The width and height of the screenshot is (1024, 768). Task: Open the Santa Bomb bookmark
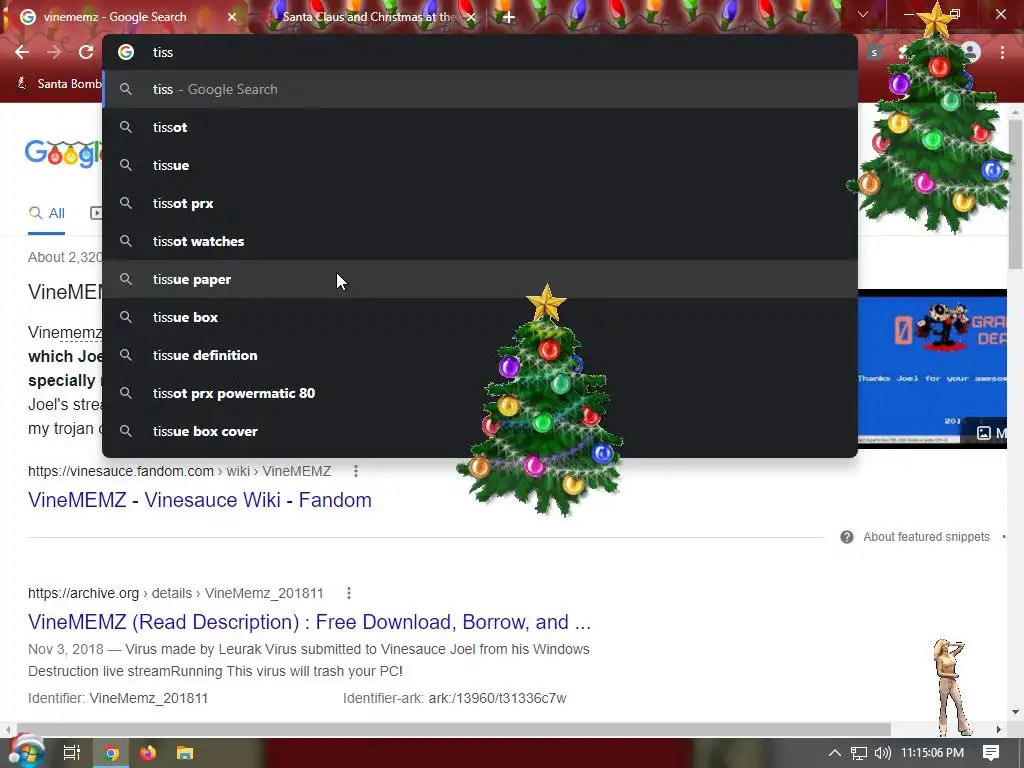[59, 84]
